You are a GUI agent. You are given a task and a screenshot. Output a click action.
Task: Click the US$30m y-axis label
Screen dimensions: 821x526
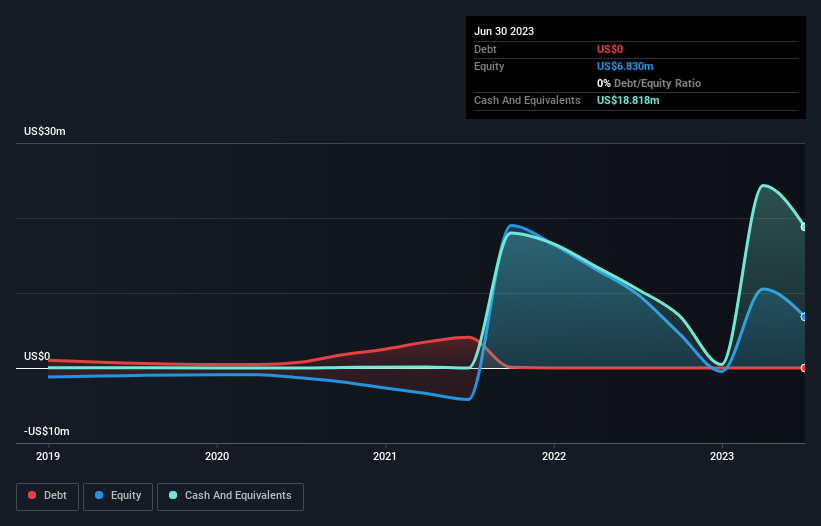click(x=45, y=131)
